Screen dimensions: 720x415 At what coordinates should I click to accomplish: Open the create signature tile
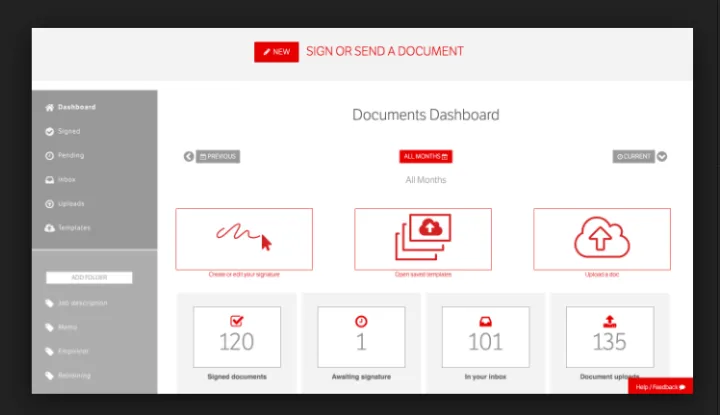tap(244, 239)
